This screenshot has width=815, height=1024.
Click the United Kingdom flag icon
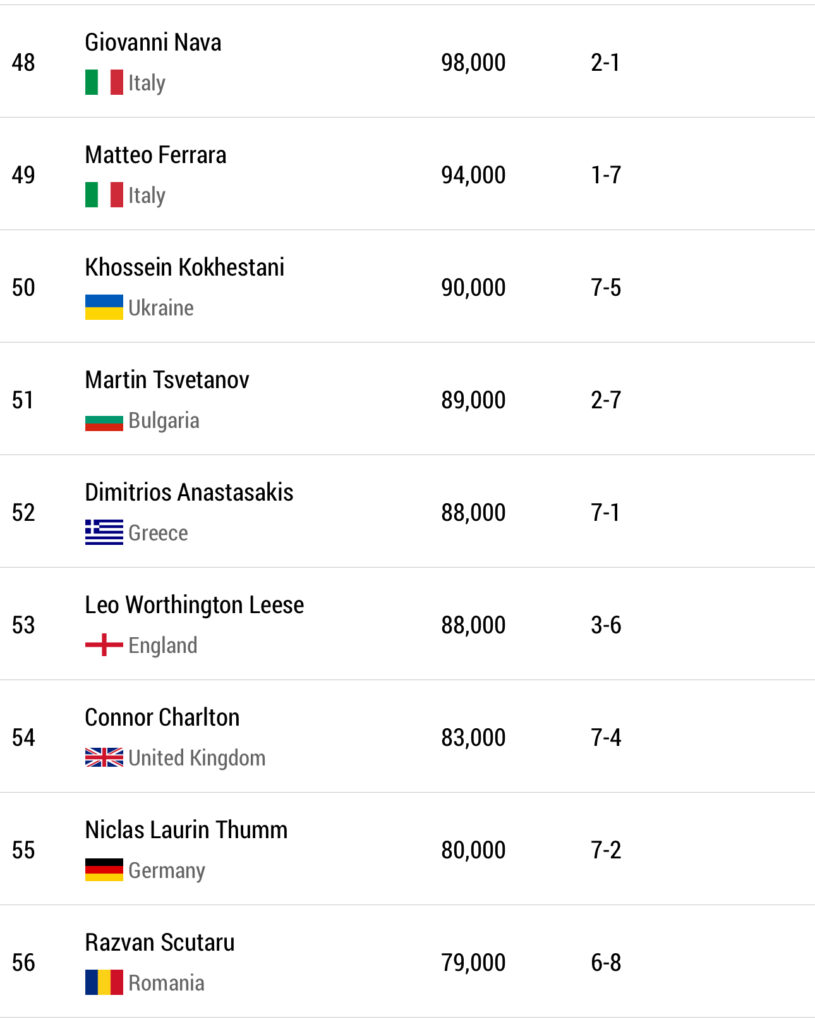pyautogui.click(x=104, y=758)
